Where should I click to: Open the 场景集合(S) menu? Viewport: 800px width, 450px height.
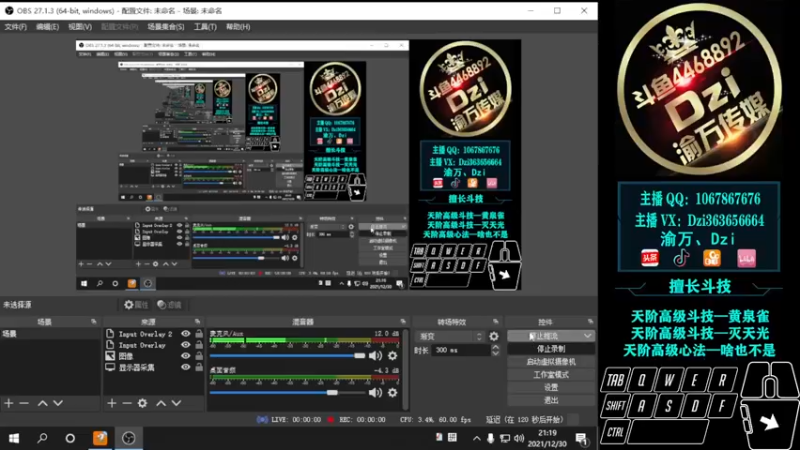[166, 27]
